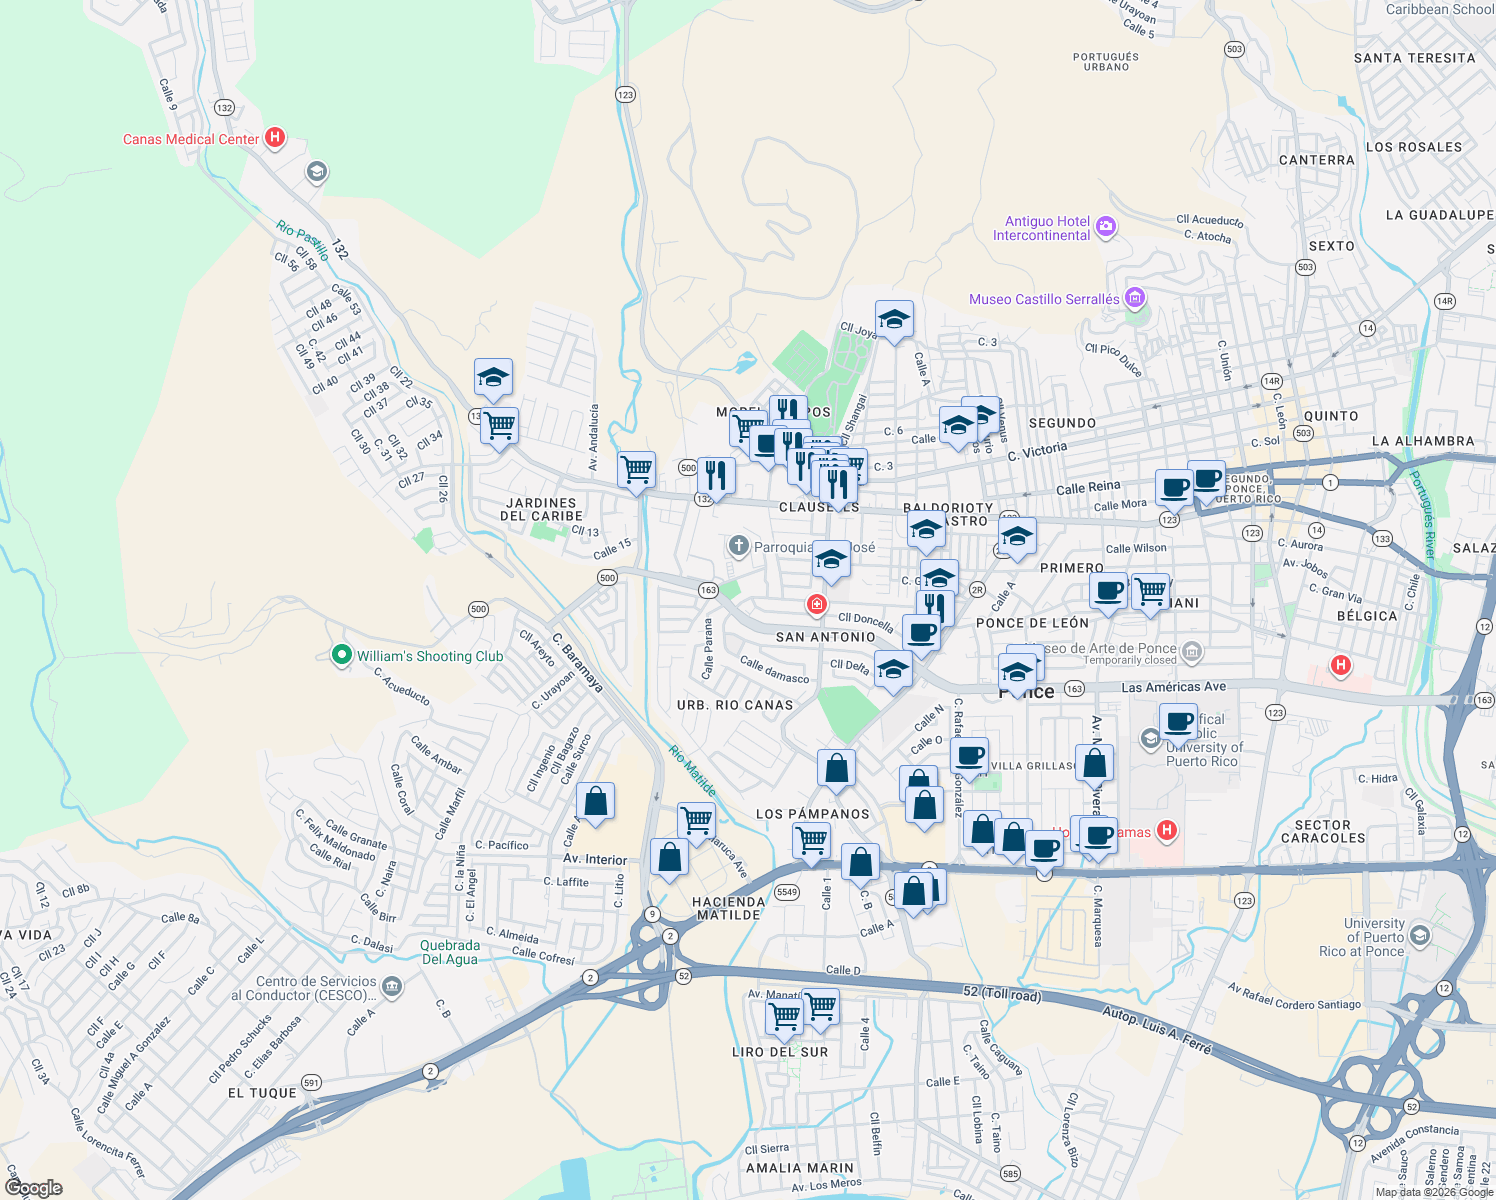Click school marker north of Jardines del Caribe
Screen dimensions: 1496x1200
(x=493, y=379)
